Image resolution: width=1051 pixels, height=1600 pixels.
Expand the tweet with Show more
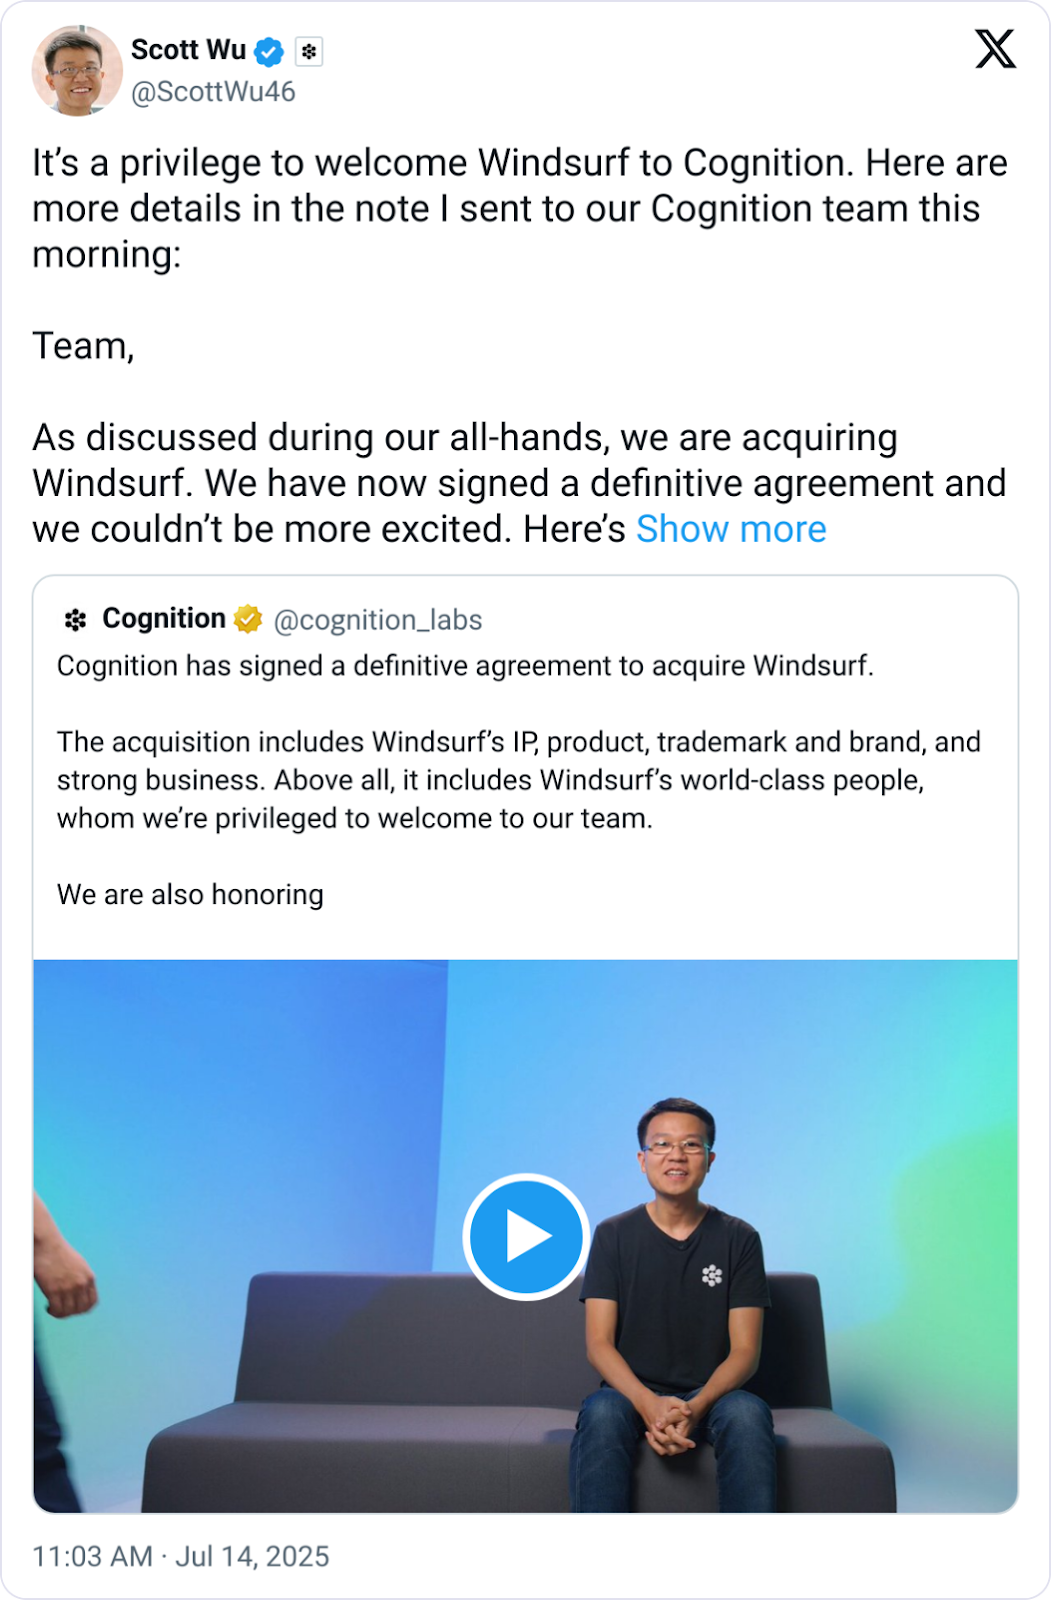tap(731, 529)
